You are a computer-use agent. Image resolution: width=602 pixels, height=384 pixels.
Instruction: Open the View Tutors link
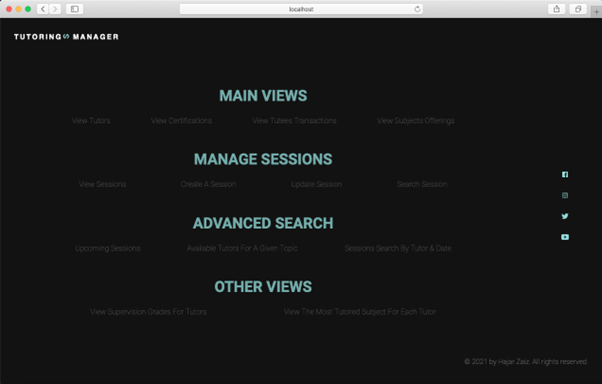[91, 121]
